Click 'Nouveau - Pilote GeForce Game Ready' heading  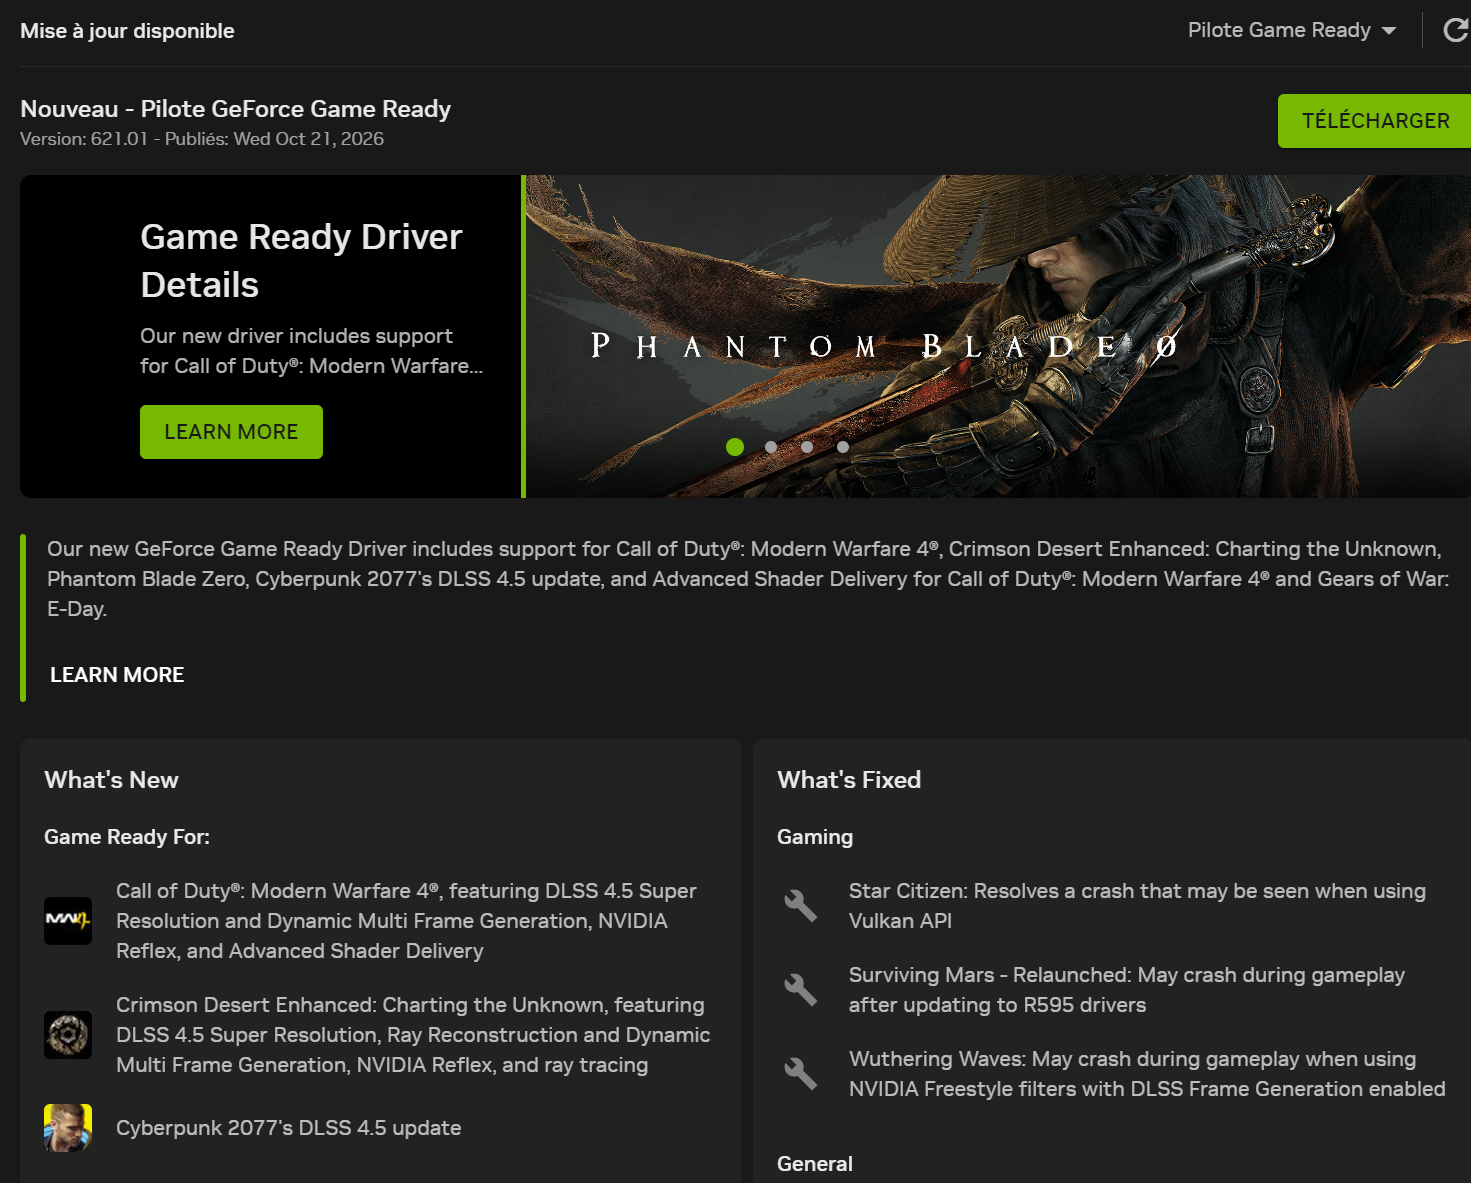235,109
